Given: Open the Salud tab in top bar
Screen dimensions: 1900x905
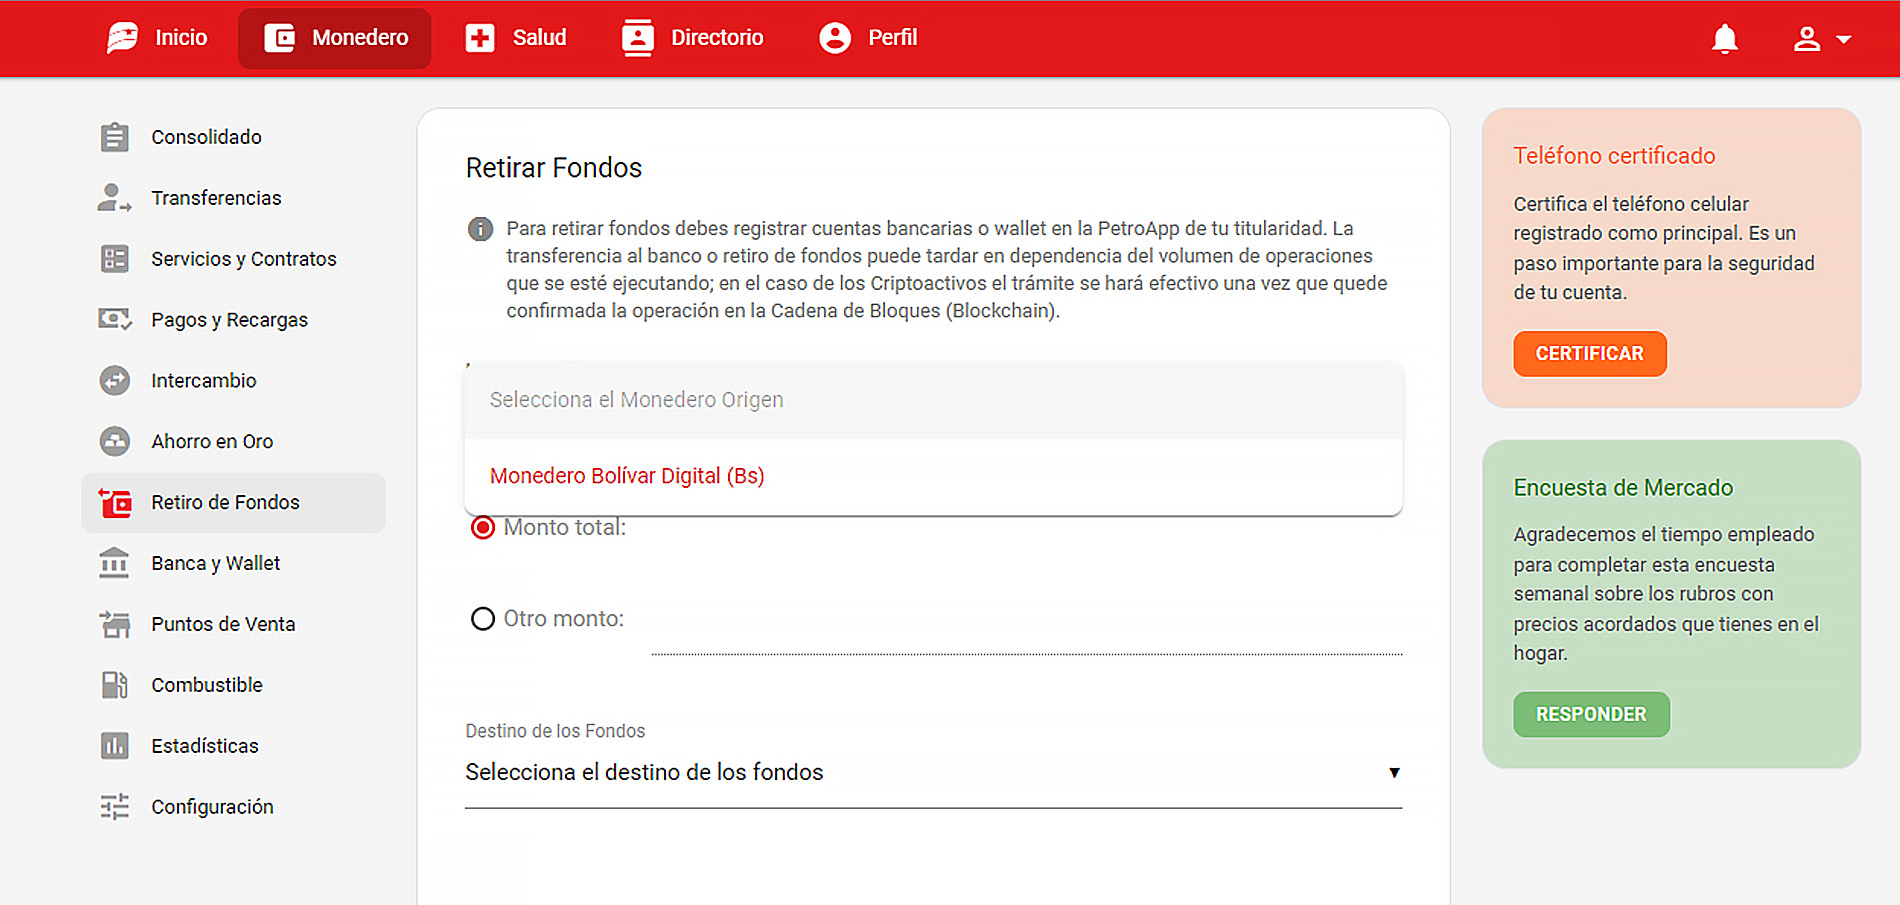Looking at the screenshot, I should coord(516,38).
